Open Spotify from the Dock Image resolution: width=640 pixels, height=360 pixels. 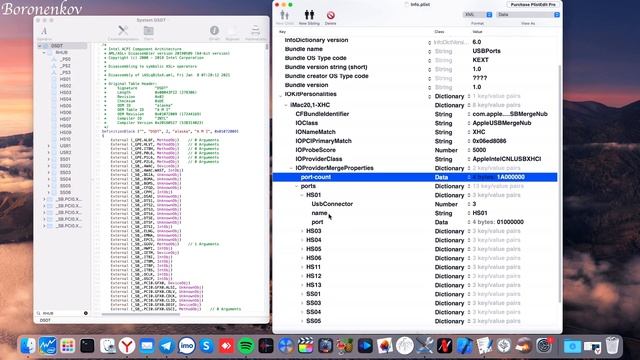click(246, 346)
